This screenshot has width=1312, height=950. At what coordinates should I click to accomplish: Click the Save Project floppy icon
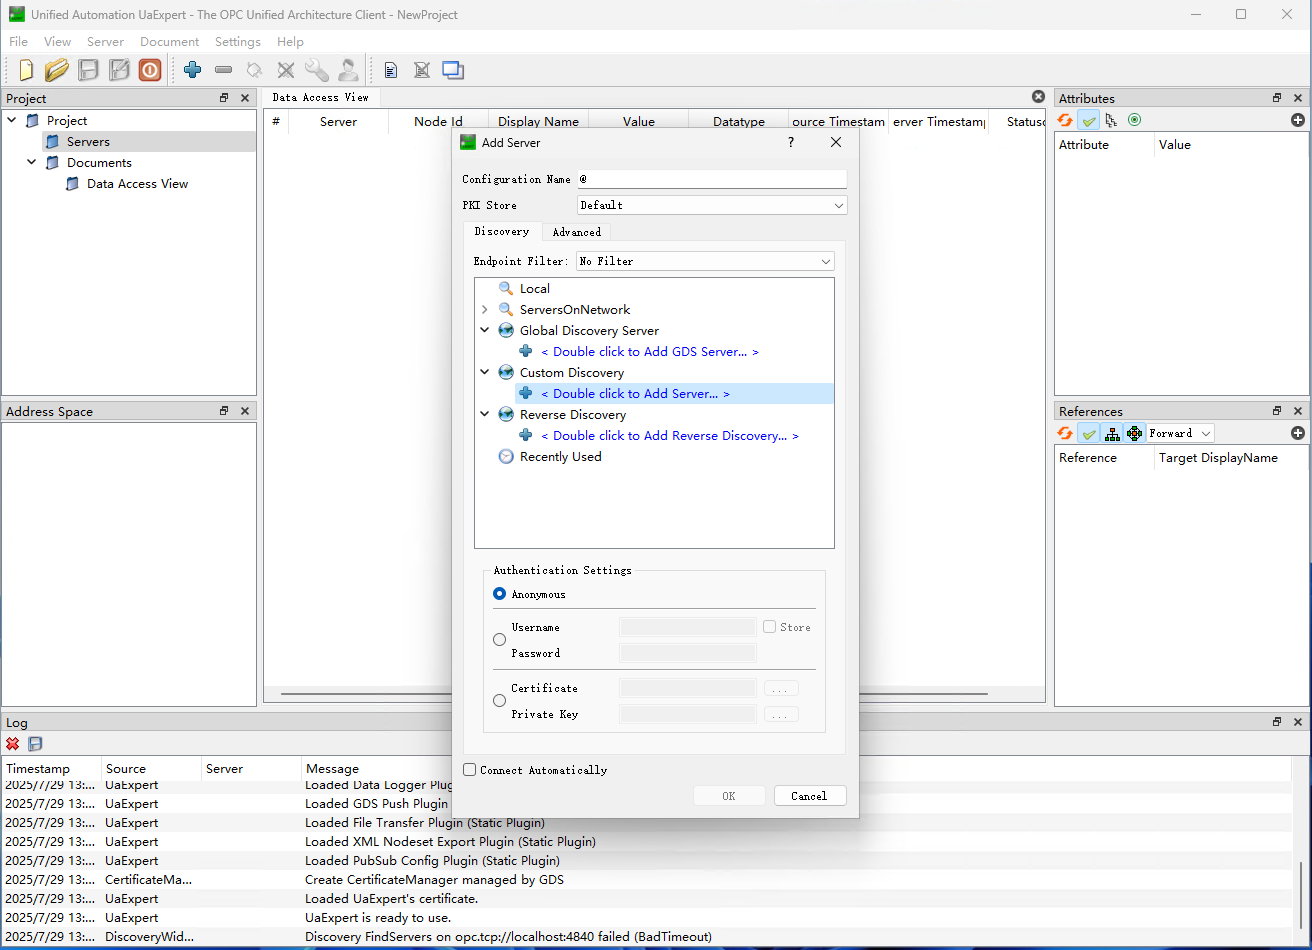(x=88, y=70)
